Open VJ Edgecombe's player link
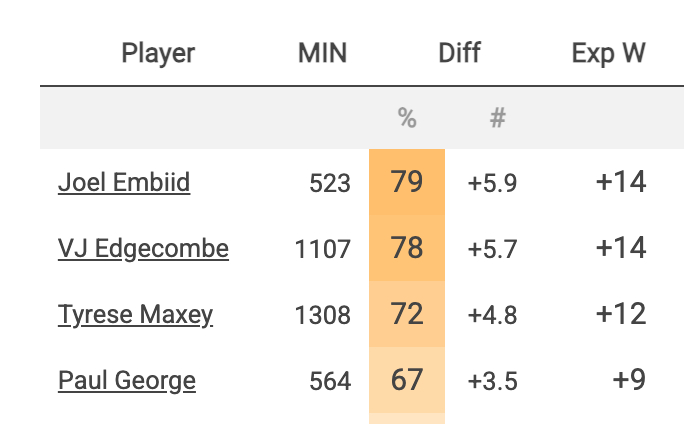The height and width of the screenshot is (424, 684). coord(143,249)
